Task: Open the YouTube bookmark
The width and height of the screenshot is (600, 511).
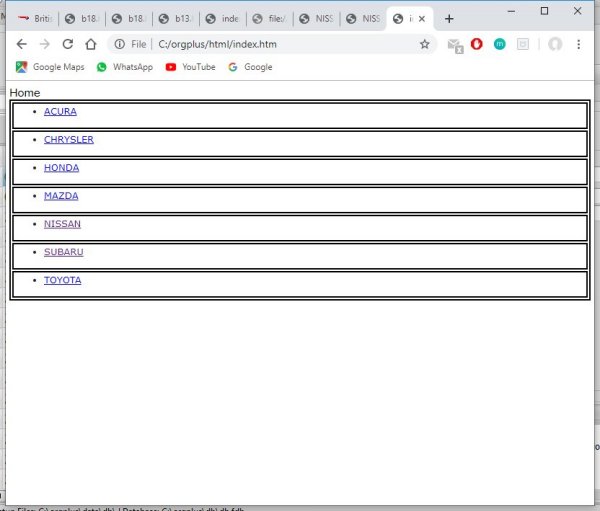Action: [x=190, y=67]
